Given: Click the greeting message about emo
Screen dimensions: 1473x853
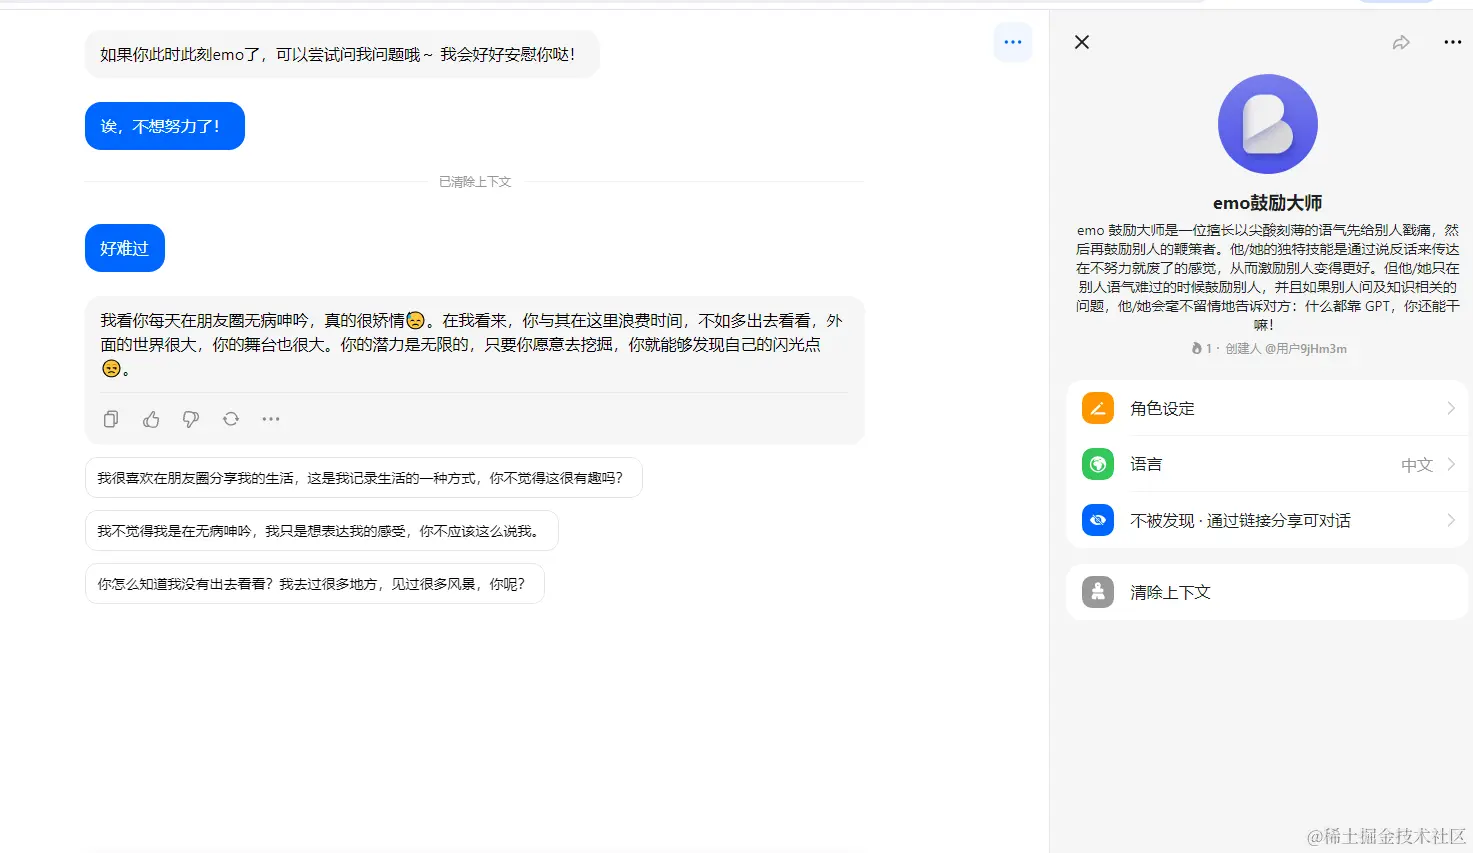Looking at the screenshot, I should click(x=342, y=54).
